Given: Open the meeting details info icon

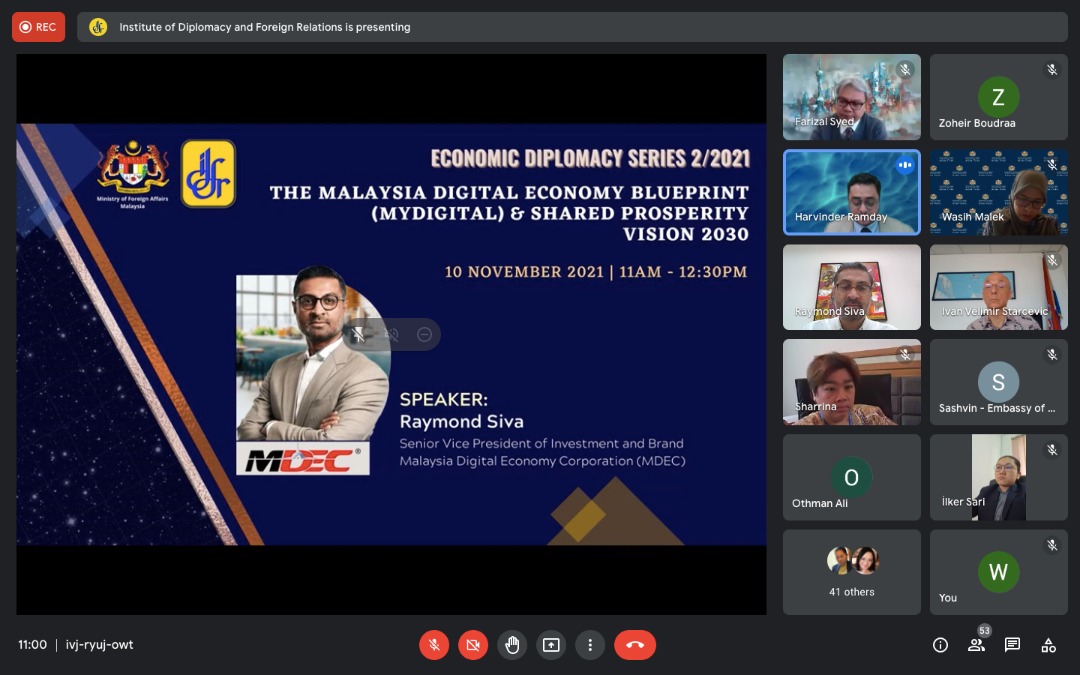Looking at the screenshot, I should 940,645.
